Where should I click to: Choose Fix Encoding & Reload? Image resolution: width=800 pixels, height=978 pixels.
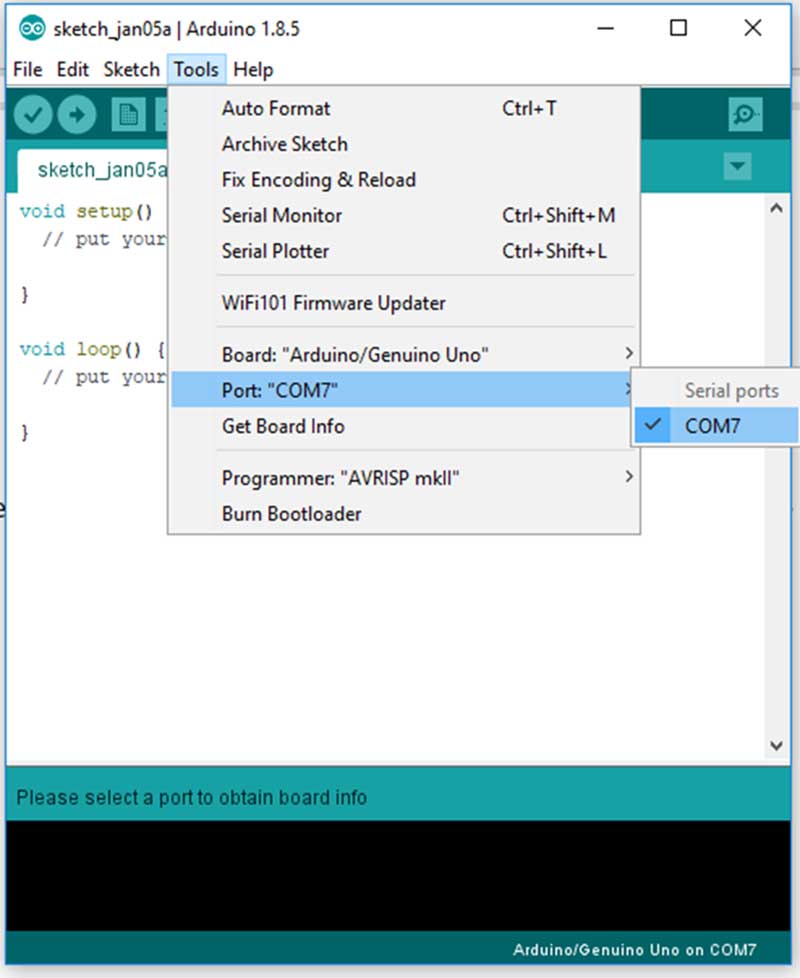point(318,180)
